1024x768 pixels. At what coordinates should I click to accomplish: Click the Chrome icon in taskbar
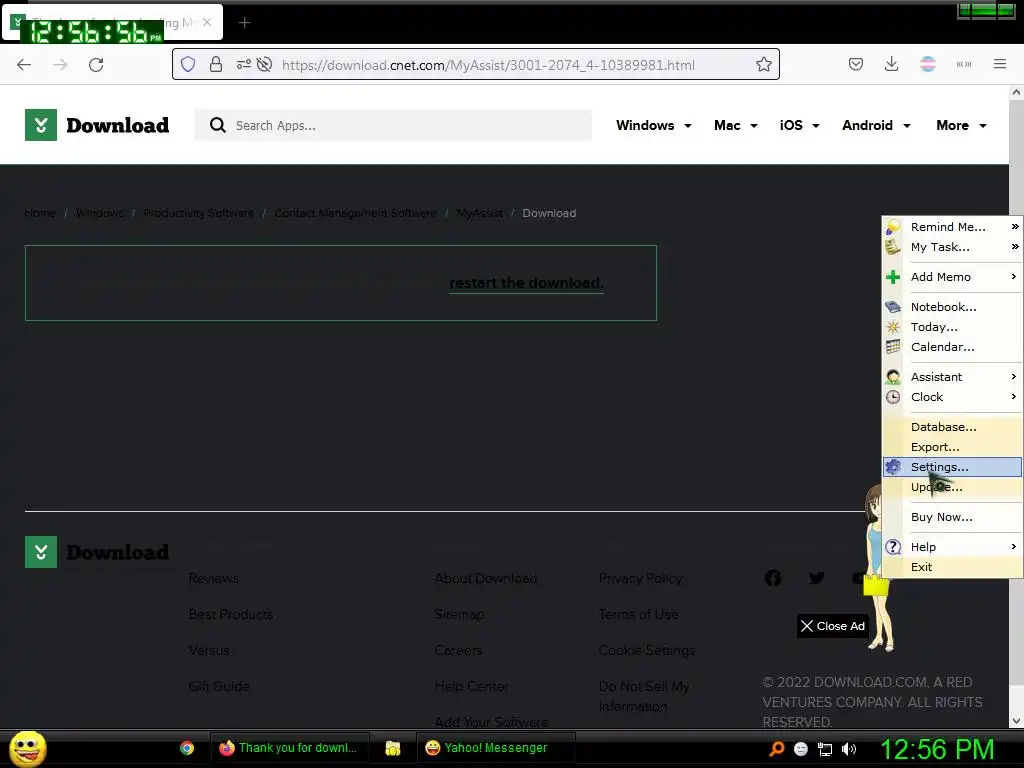(x=187, y=748)
